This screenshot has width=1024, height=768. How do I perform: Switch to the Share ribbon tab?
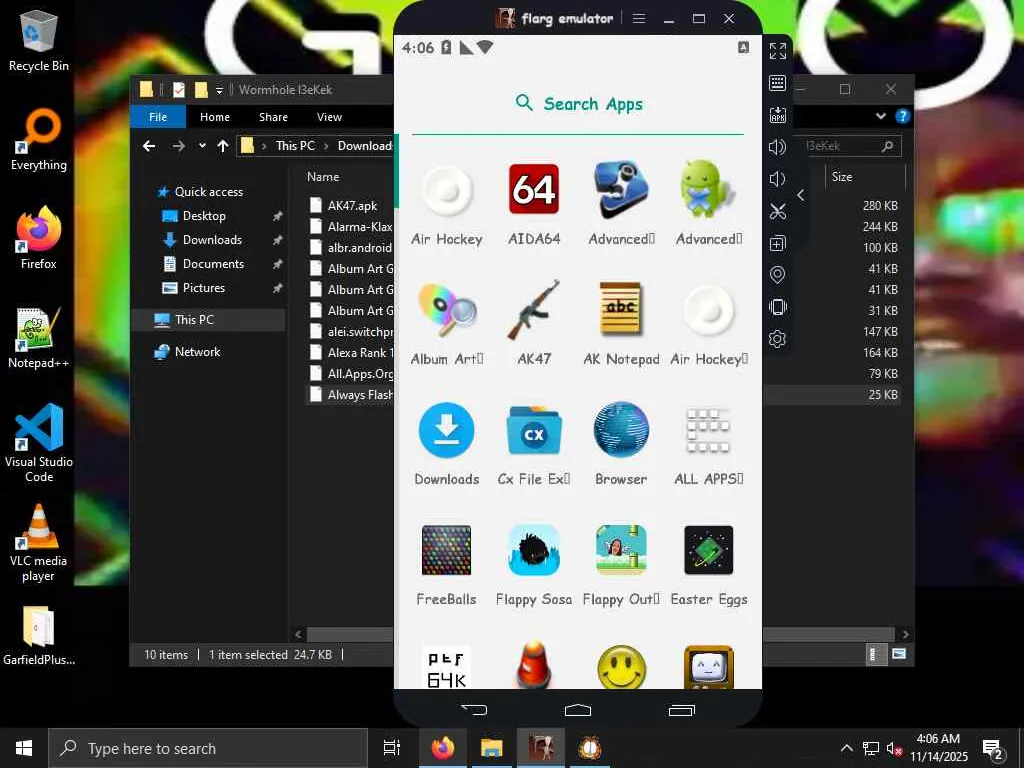(x=273, y=117)
